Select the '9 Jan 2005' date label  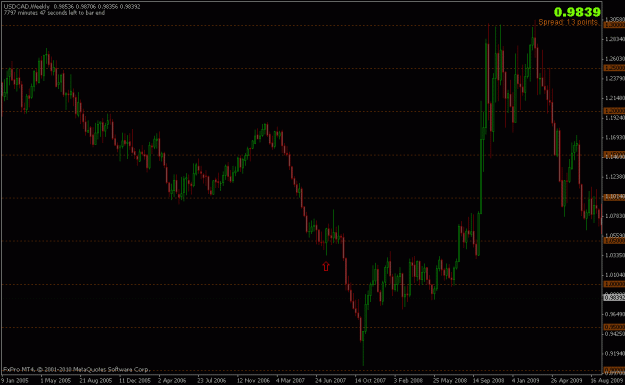[x=16, y=381]
